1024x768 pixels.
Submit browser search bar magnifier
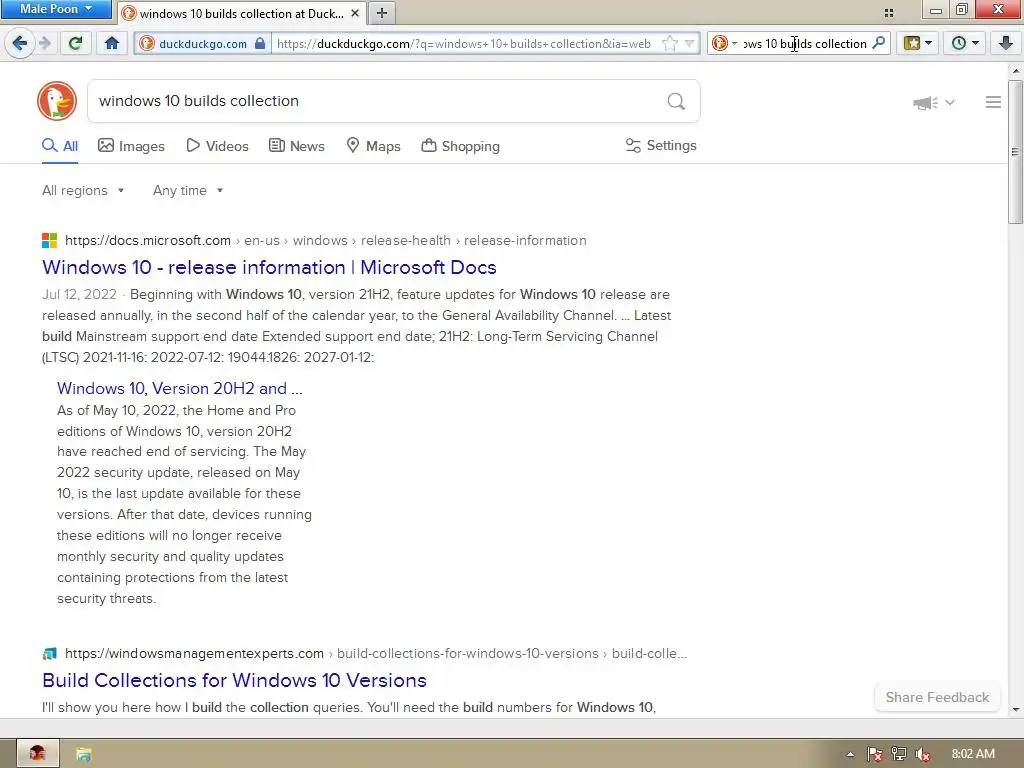point(879,43)
